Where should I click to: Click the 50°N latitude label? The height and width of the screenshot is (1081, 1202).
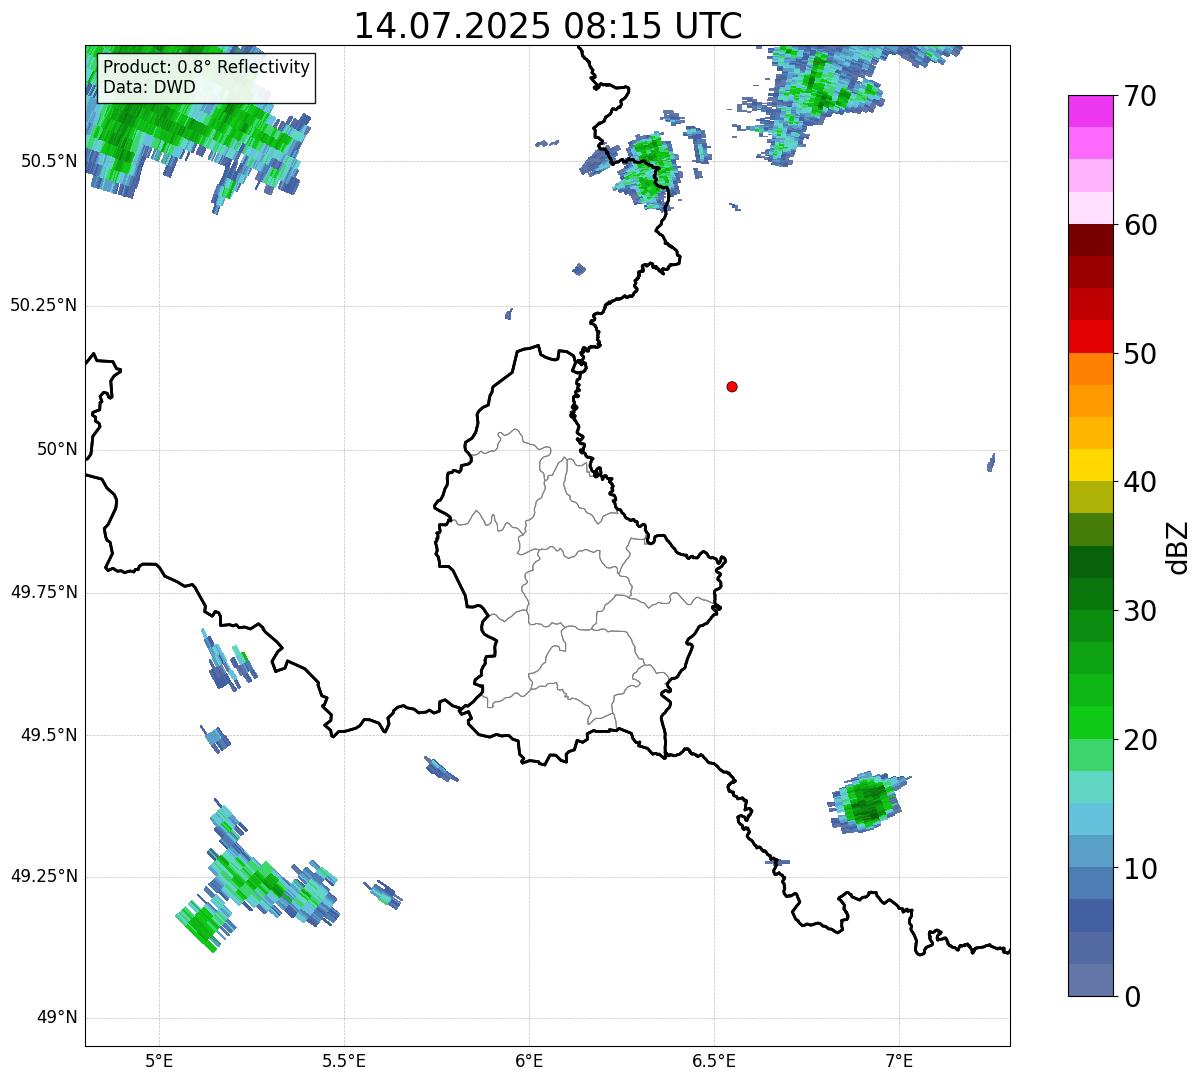pos(57,449)
